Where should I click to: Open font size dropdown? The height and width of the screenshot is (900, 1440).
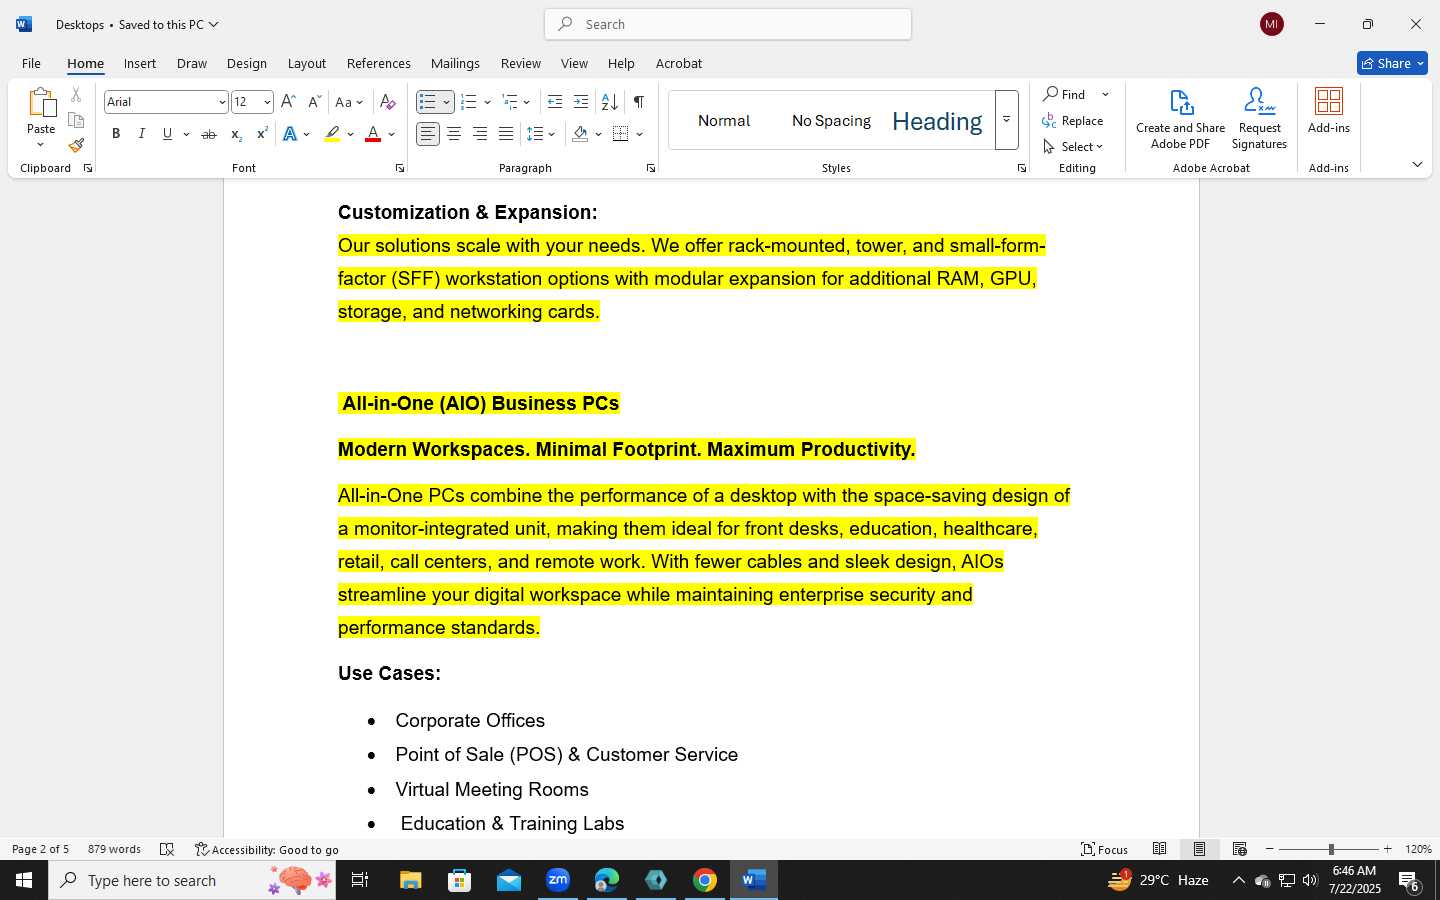pyautogui.click(x=267, y=102)
